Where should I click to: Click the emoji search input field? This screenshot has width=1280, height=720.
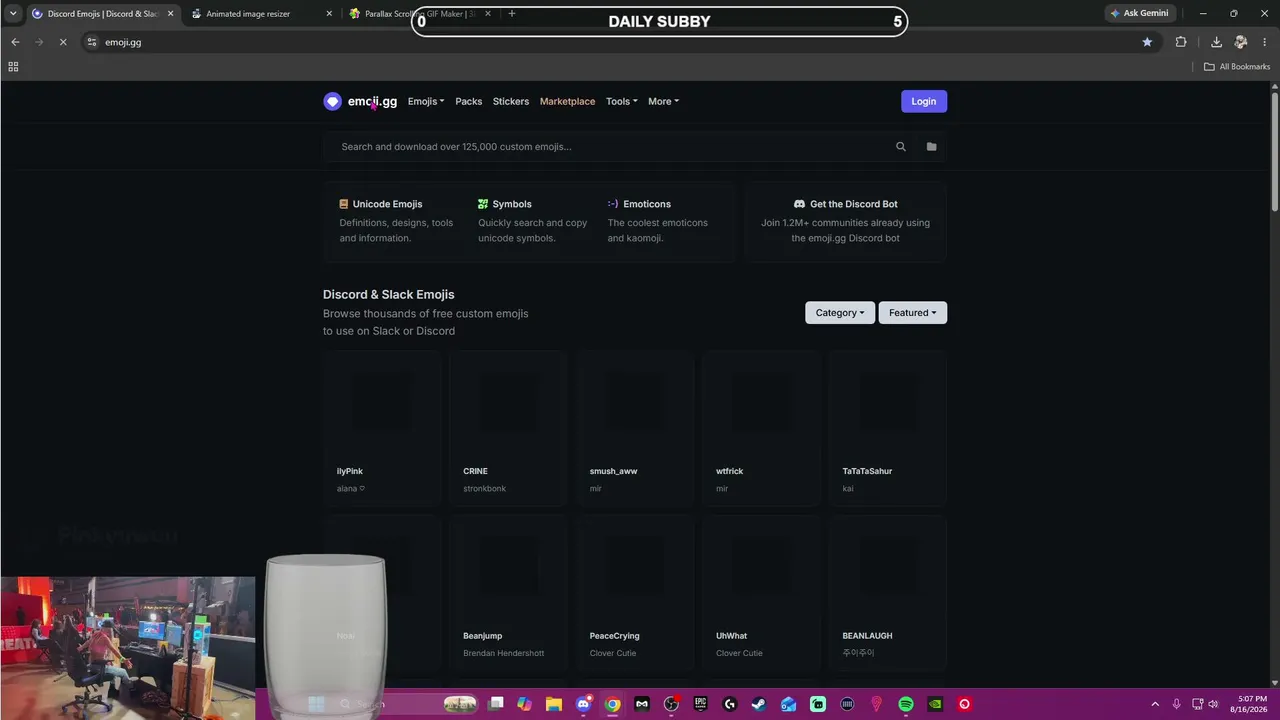(610, 147)
